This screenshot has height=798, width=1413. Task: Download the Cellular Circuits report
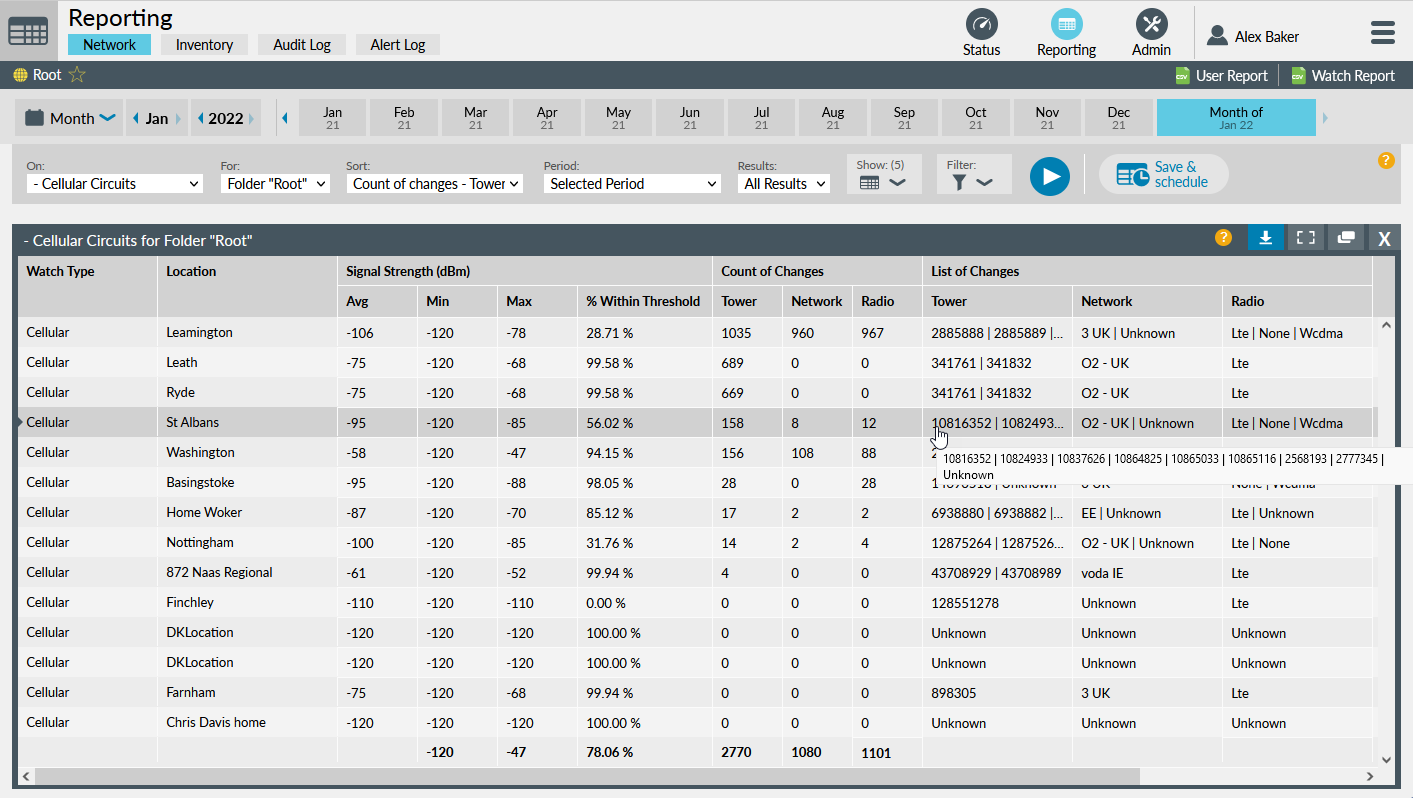point(1265,237)
